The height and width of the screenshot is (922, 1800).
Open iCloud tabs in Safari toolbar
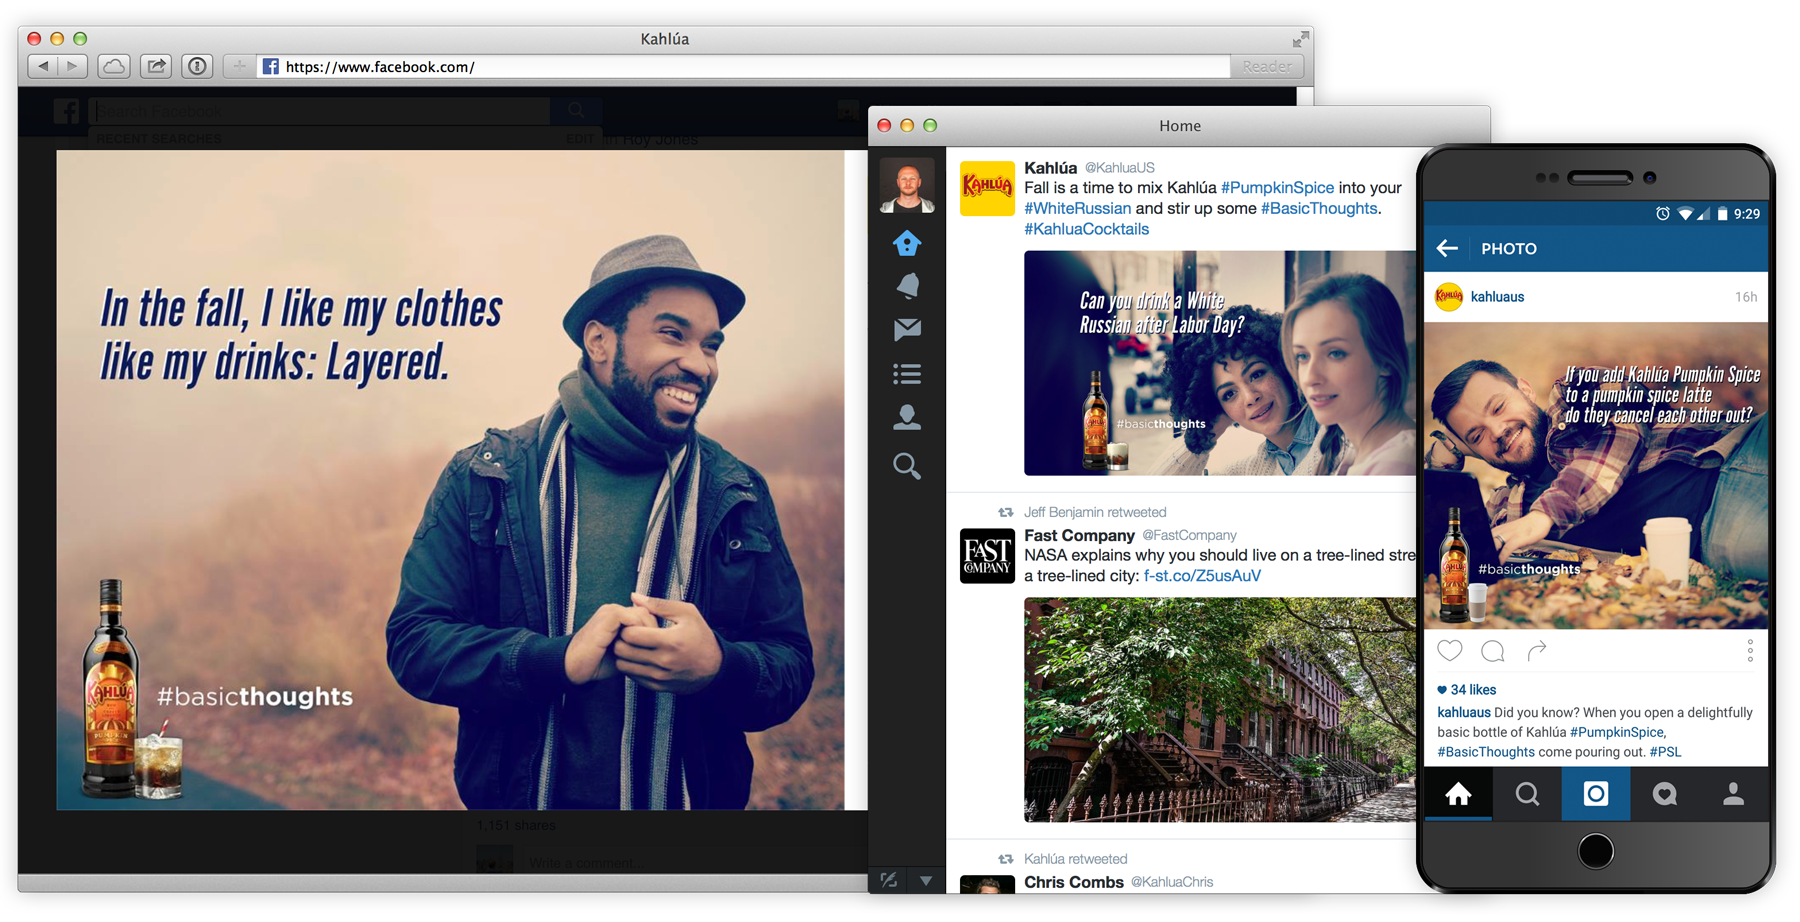114,67
